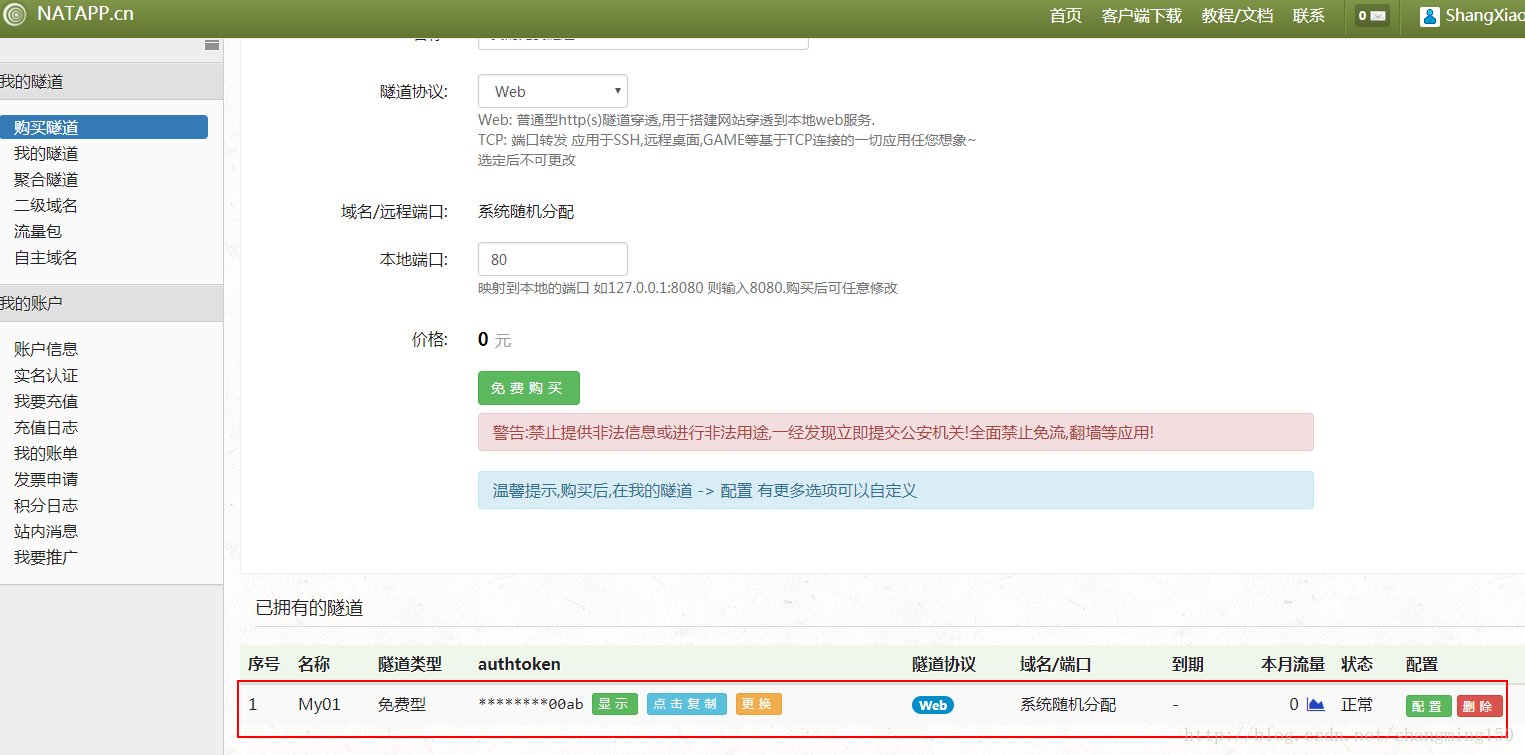
Task: Click the 我的隧道 section header
Action: click(x=111, y=82)
